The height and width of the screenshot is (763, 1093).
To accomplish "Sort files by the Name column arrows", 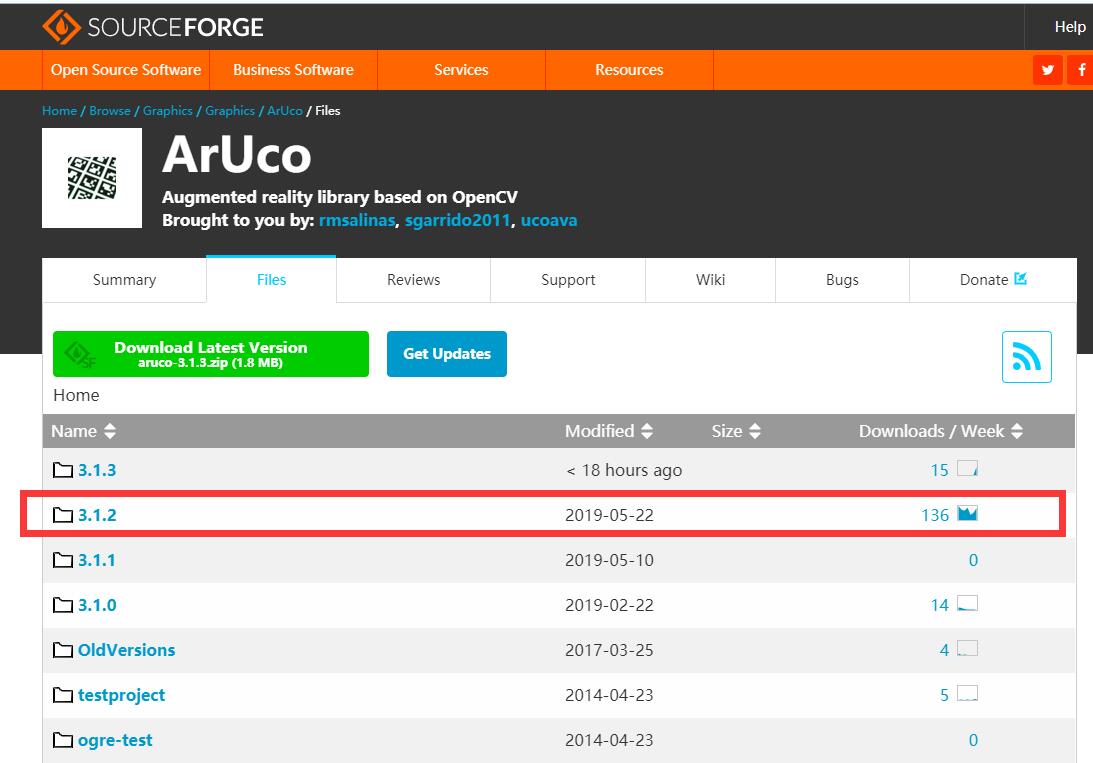I will 109,431.
